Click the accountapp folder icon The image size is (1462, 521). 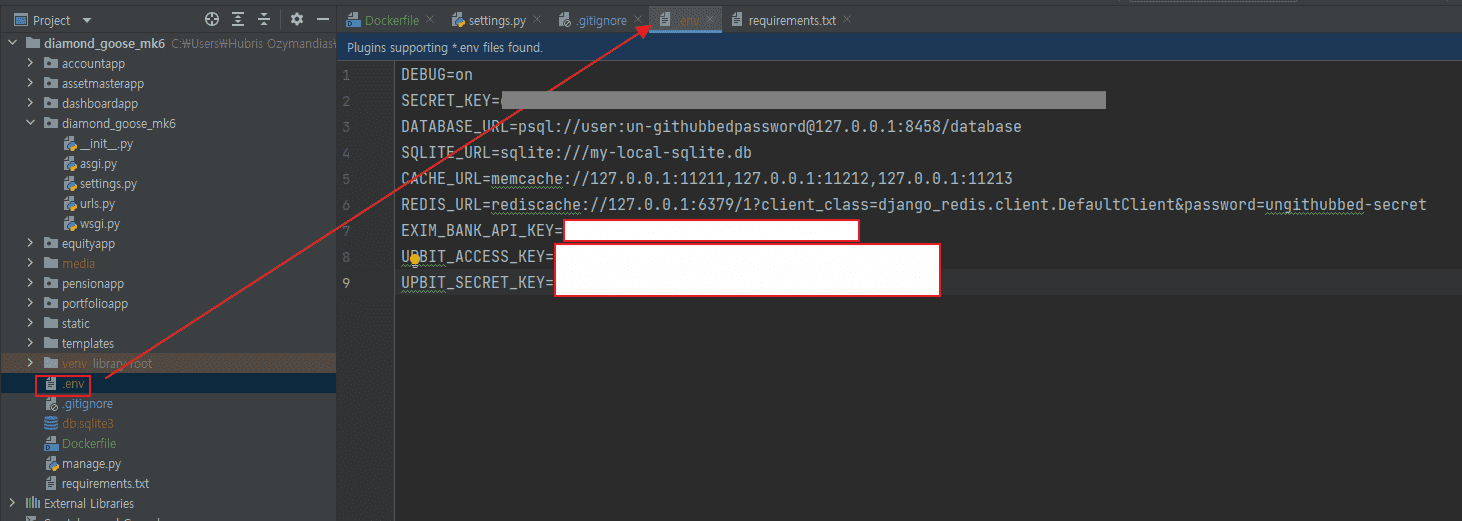(51, 63)
